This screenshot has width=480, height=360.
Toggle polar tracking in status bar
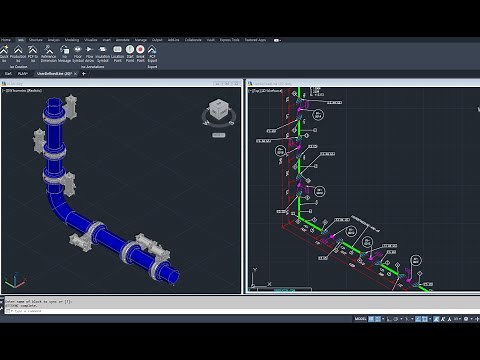[396, 319]
